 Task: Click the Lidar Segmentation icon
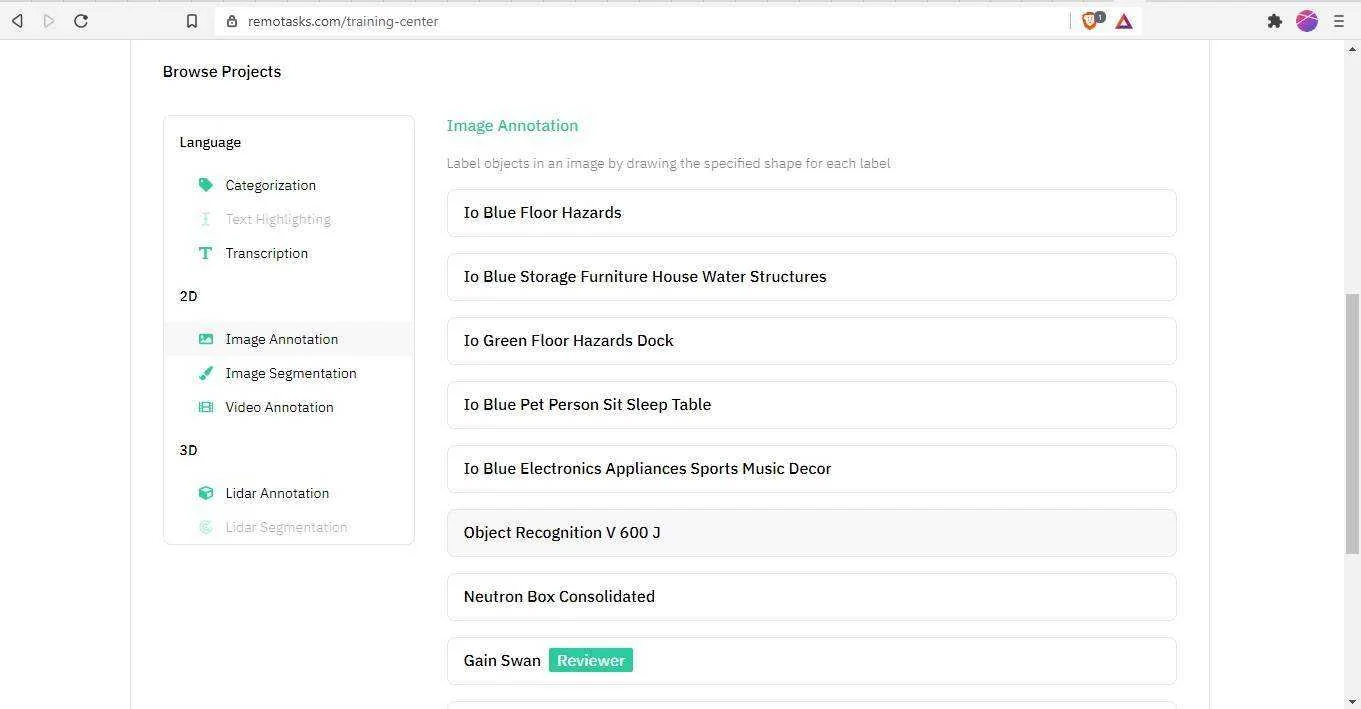[x=206, y=527]
